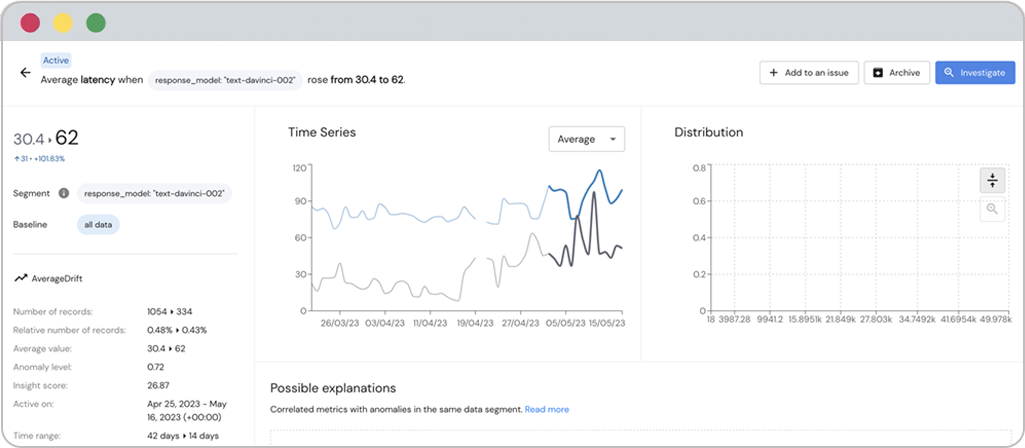Open the Read more link
The image size is (1025, 448).
pyautogui.click(x=546, y=409)
